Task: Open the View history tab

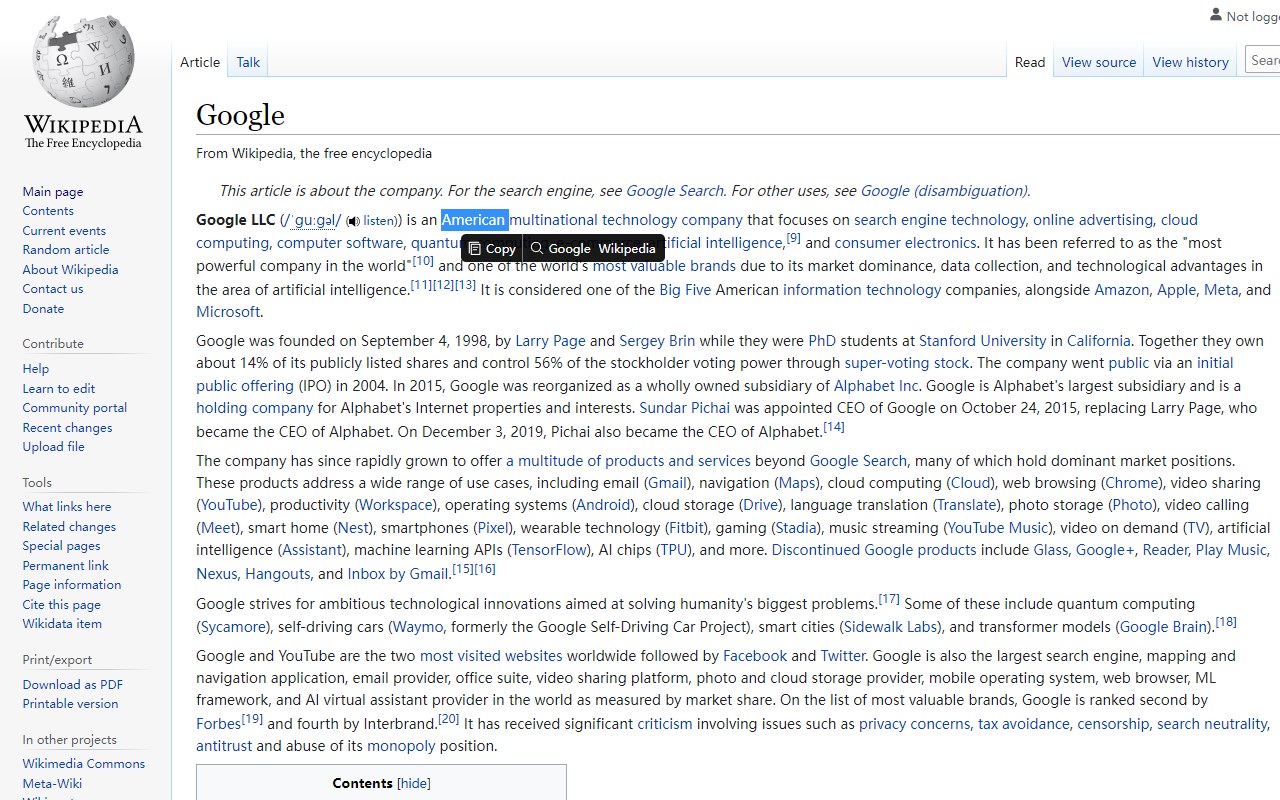Action: point(1190,62)
